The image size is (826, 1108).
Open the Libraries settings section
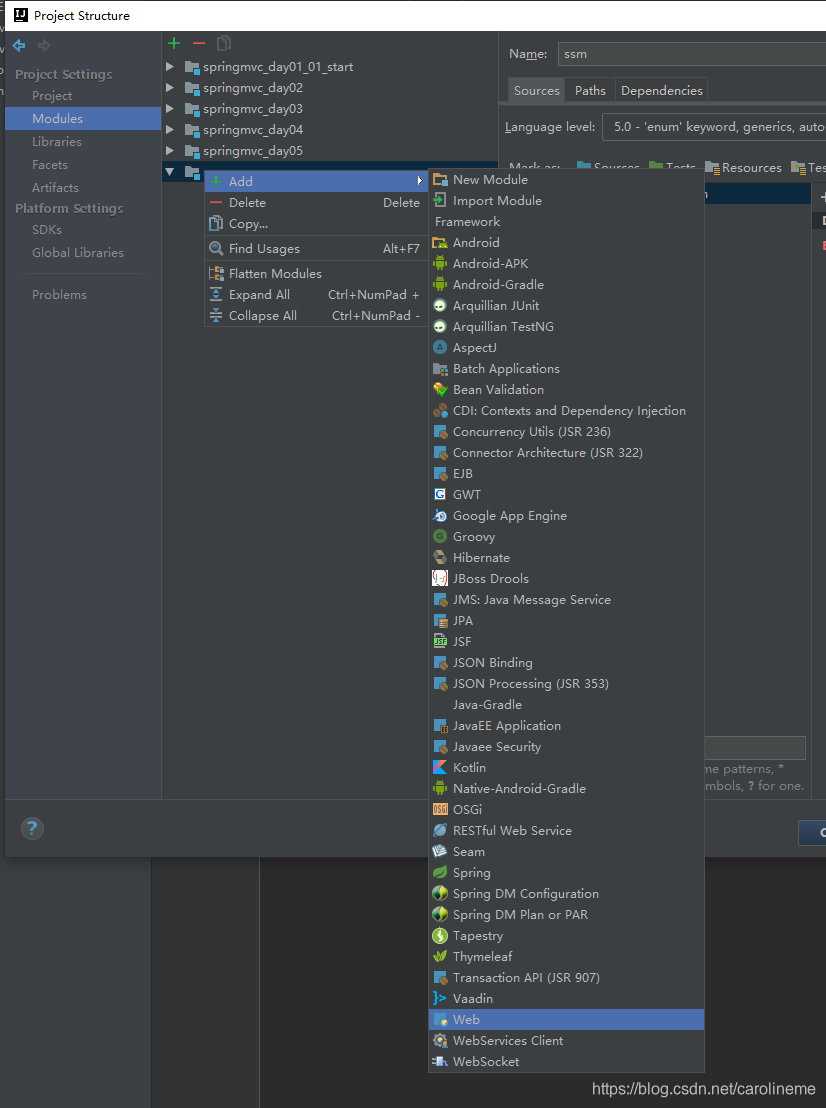click(x=83, y=141)
